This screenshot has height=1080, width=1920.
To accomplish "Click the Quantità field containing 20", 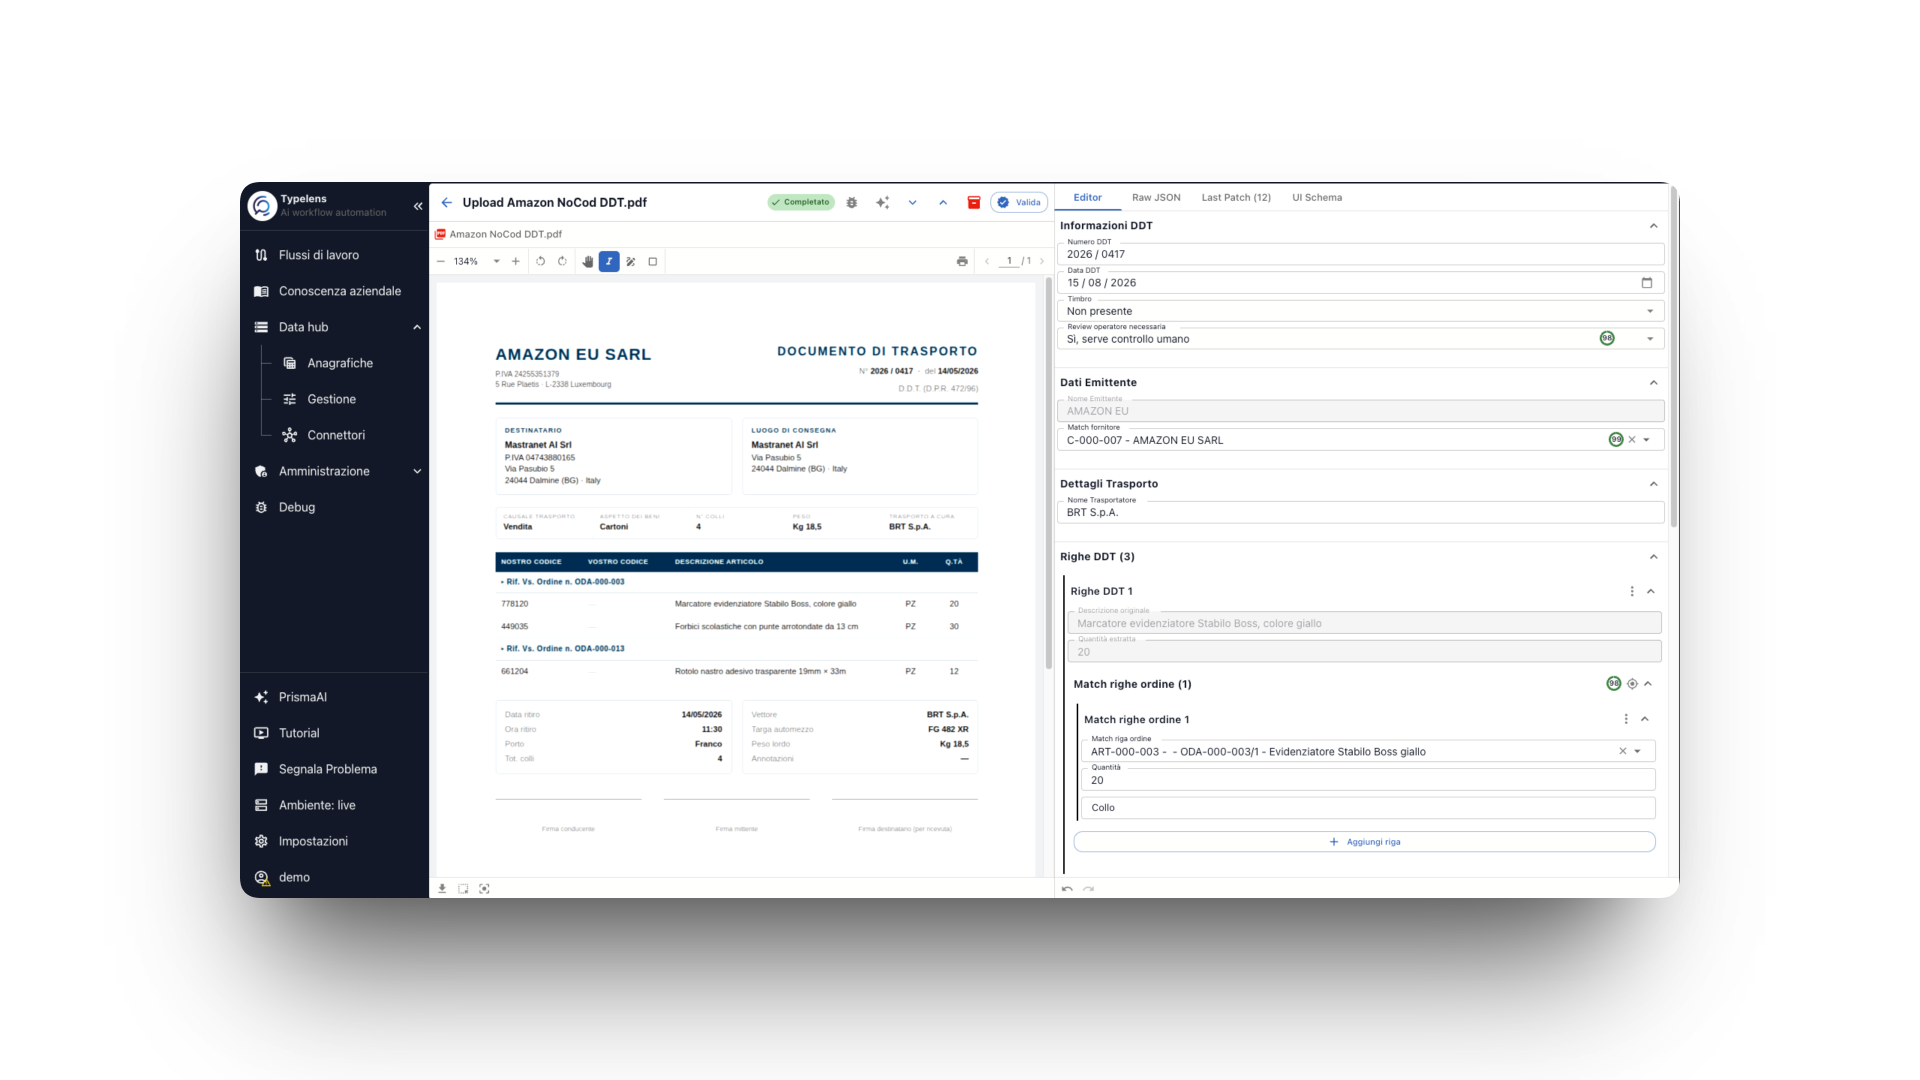I will click(x=1367, y=780).
